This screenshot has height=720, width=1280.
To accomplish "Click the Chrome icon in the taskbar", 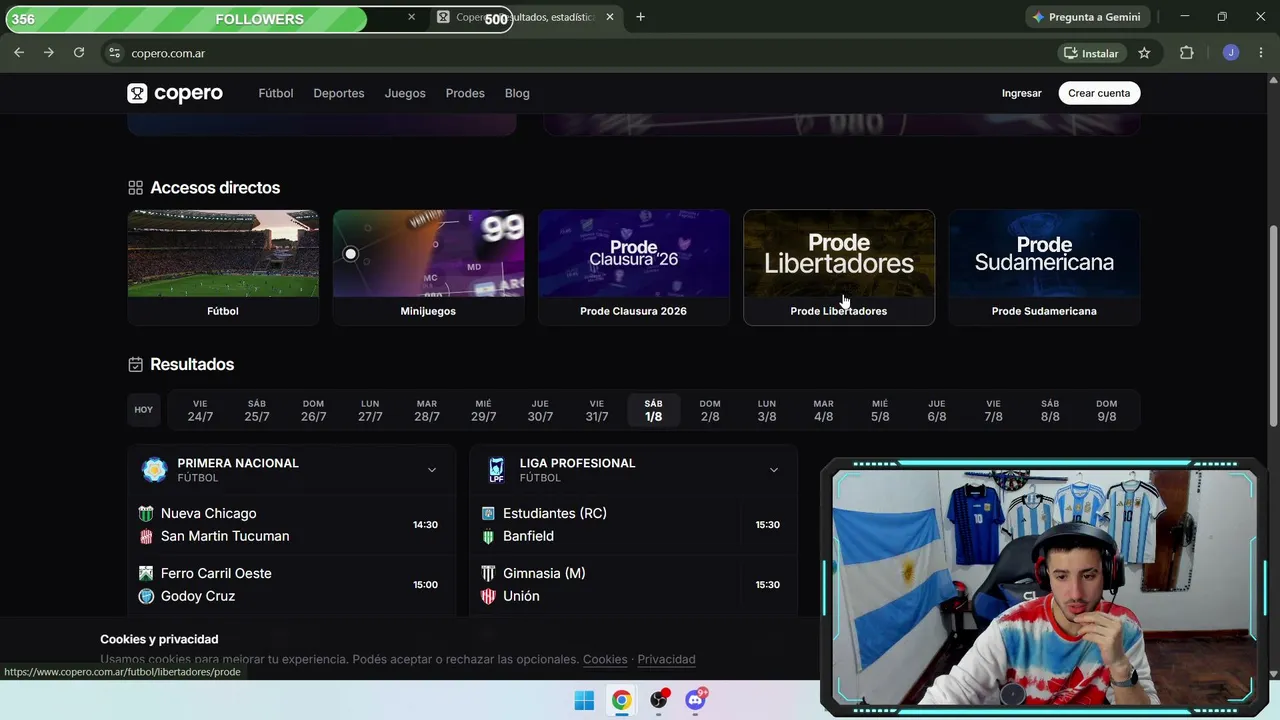I will [x=621, y=700].
